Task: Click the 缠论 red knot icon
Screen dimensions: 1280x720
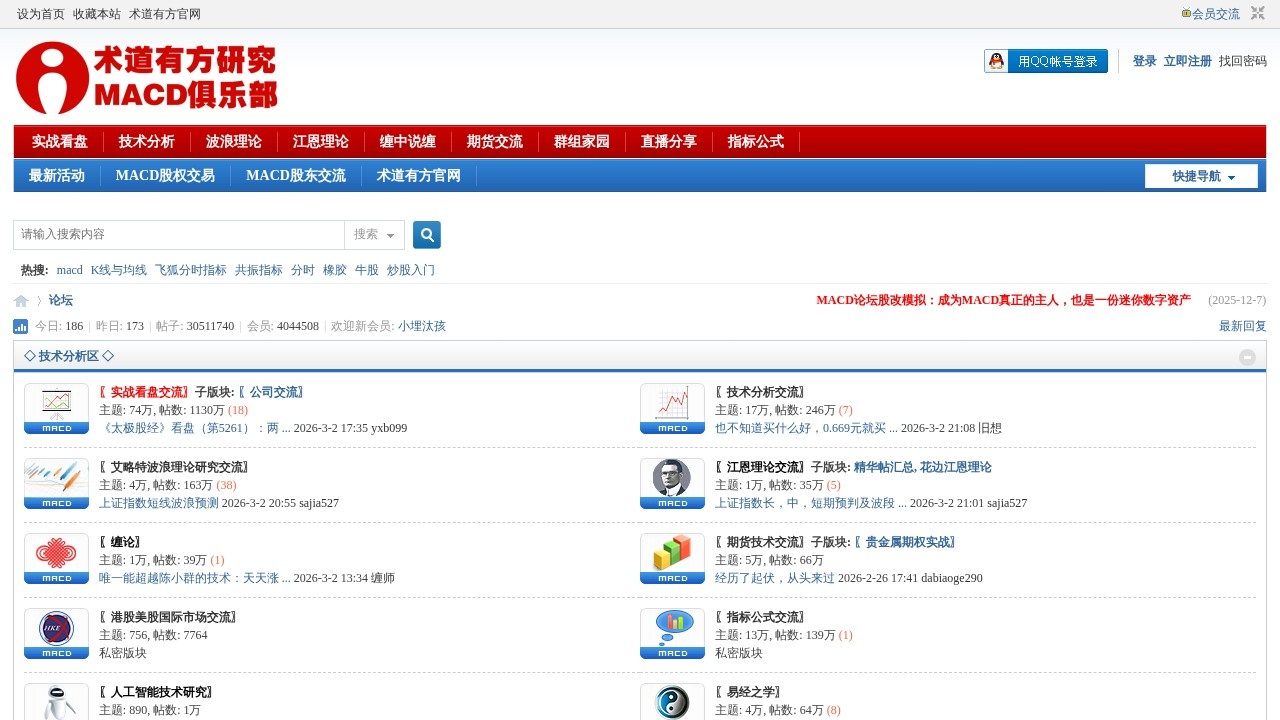Action: click(x=56, y=558)
